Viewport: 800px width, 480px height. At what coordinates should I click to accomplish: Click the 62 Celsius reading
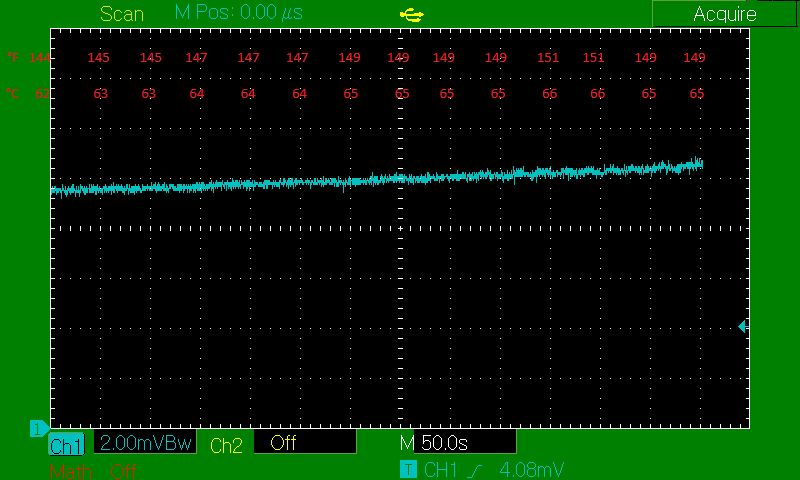[x=42, y=93]
